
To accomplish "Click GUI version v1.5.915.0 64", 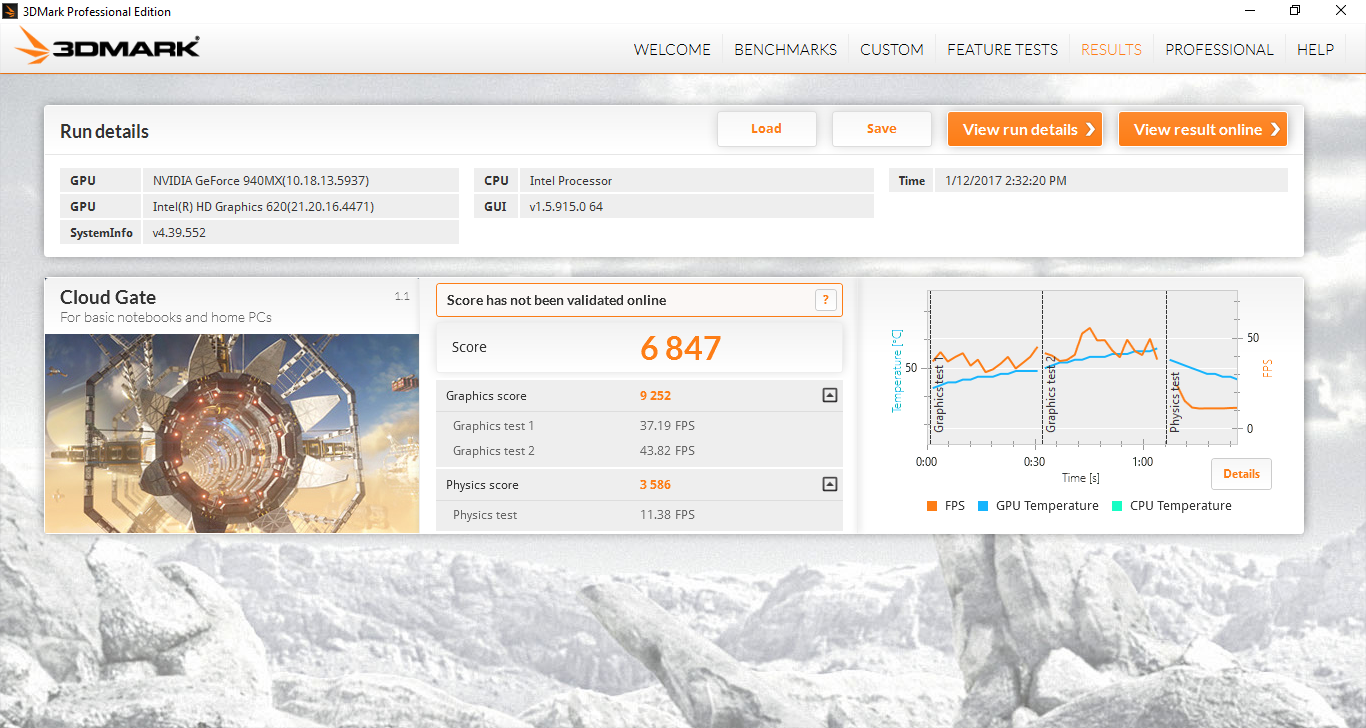I will click(x=697, y=207).
